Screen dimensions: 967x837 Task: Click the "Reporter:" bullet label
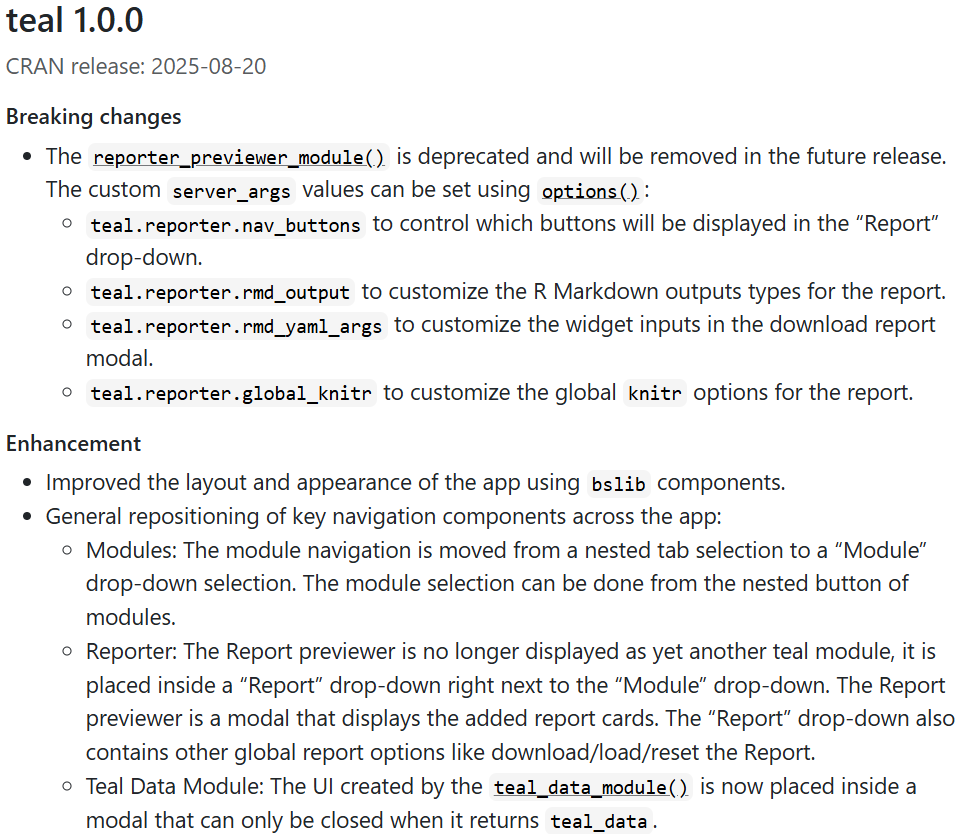click(x=126, y=652)
